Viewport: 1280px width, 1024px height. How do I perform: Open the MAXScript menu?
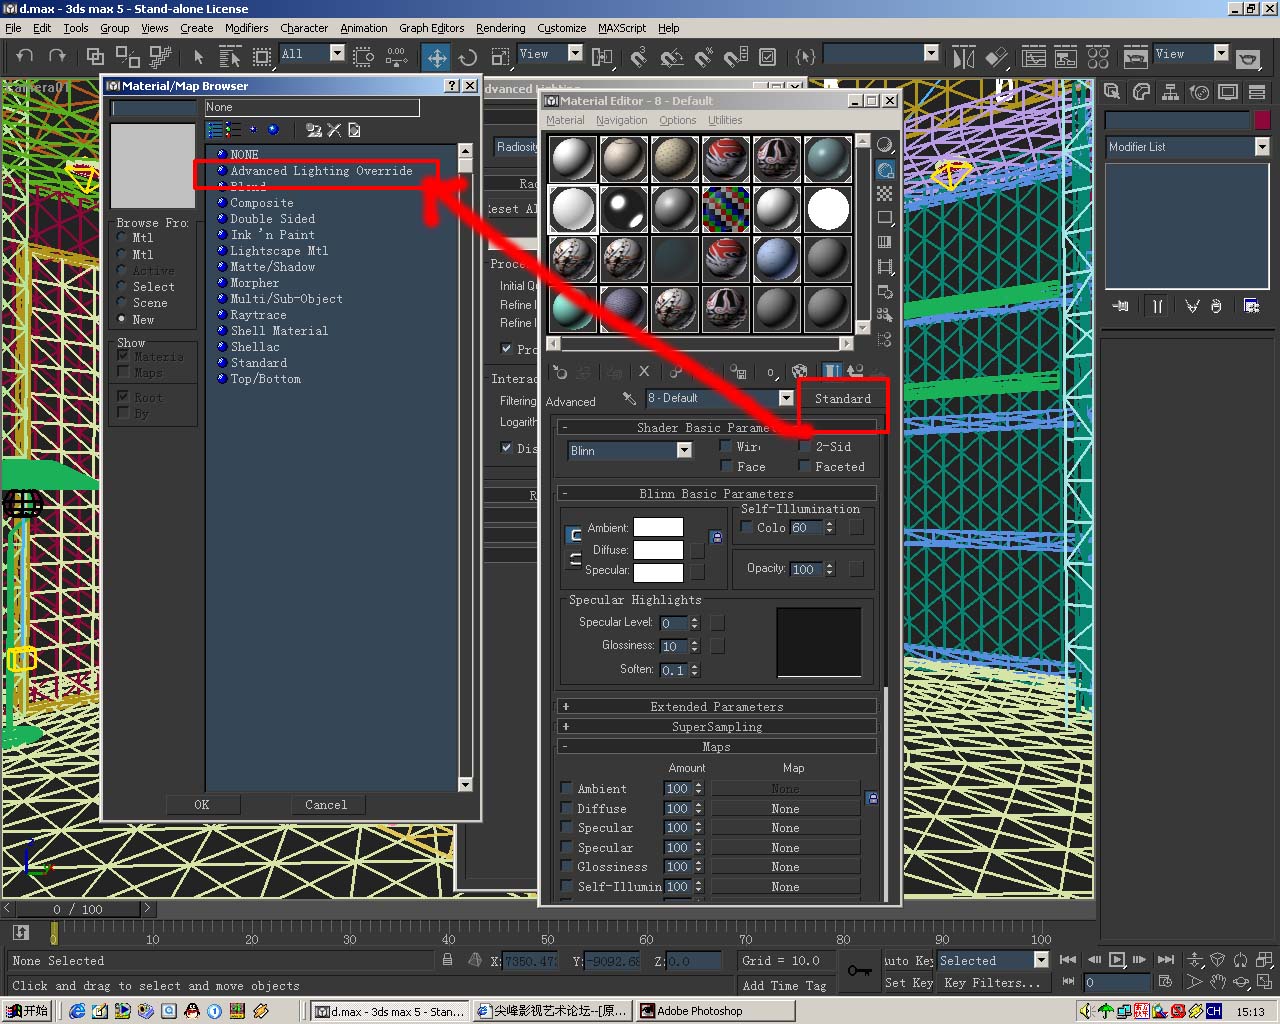tap(622, 28)
